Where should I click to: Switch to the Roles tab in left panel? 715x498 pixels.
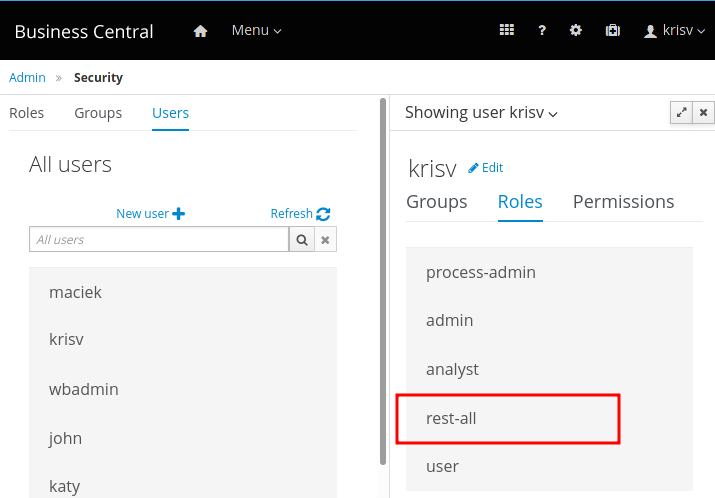(x=26, y=113)
